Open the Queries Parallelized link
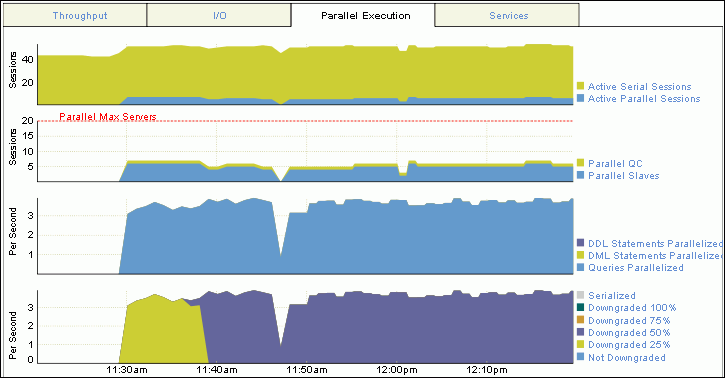This screenshot has width=725, height=378. tap(635, 268)
